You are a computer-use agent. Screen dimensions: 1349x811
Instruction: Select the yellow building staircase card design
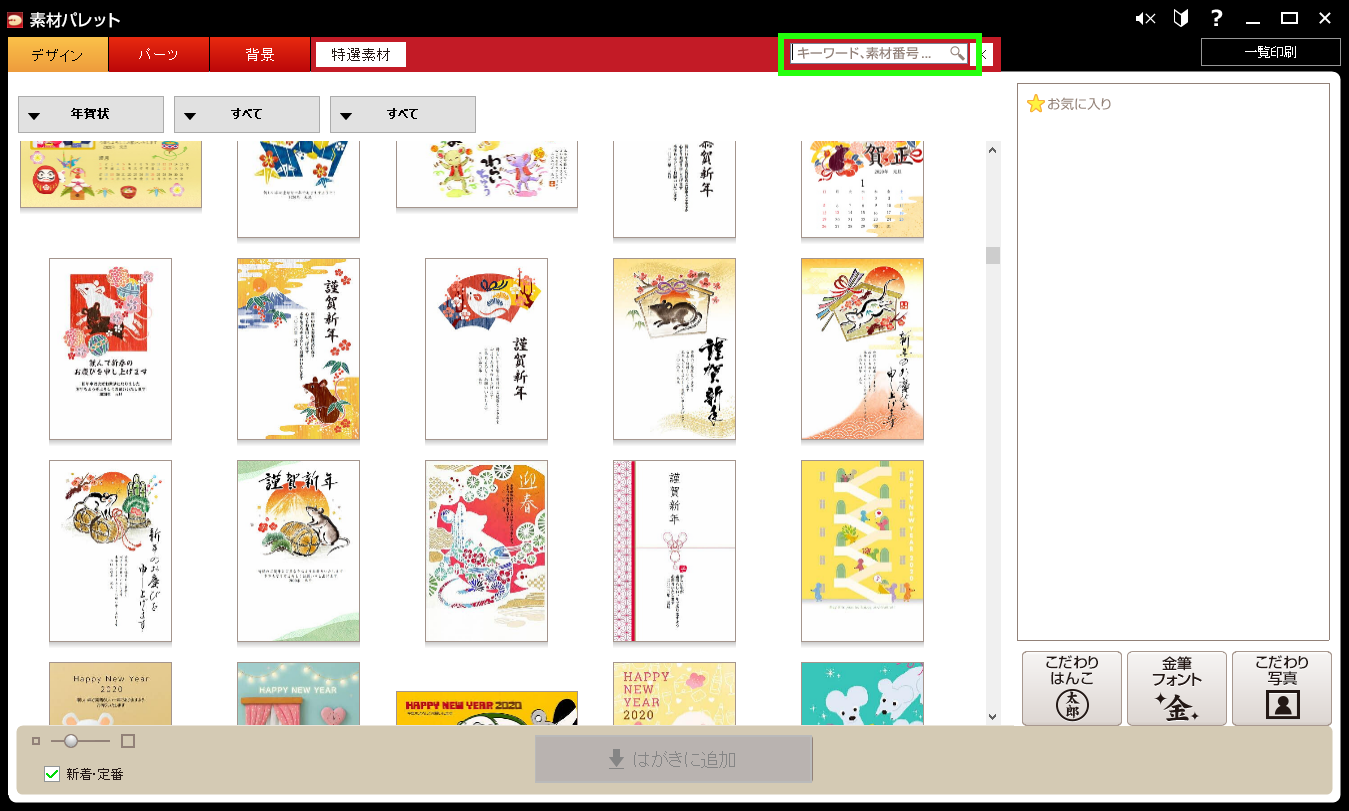coord(862,550)
